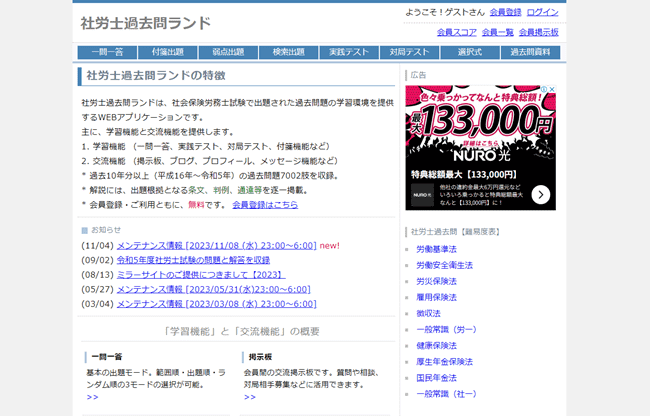This screenshot has width=650, height=416.
Task: Open the 対局テスト menu tab
Action: [409, 52]
